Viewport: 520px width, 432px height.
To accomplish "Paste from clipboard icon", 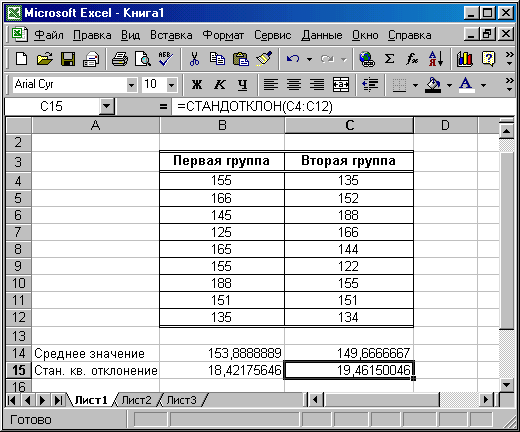I will 241,59.
